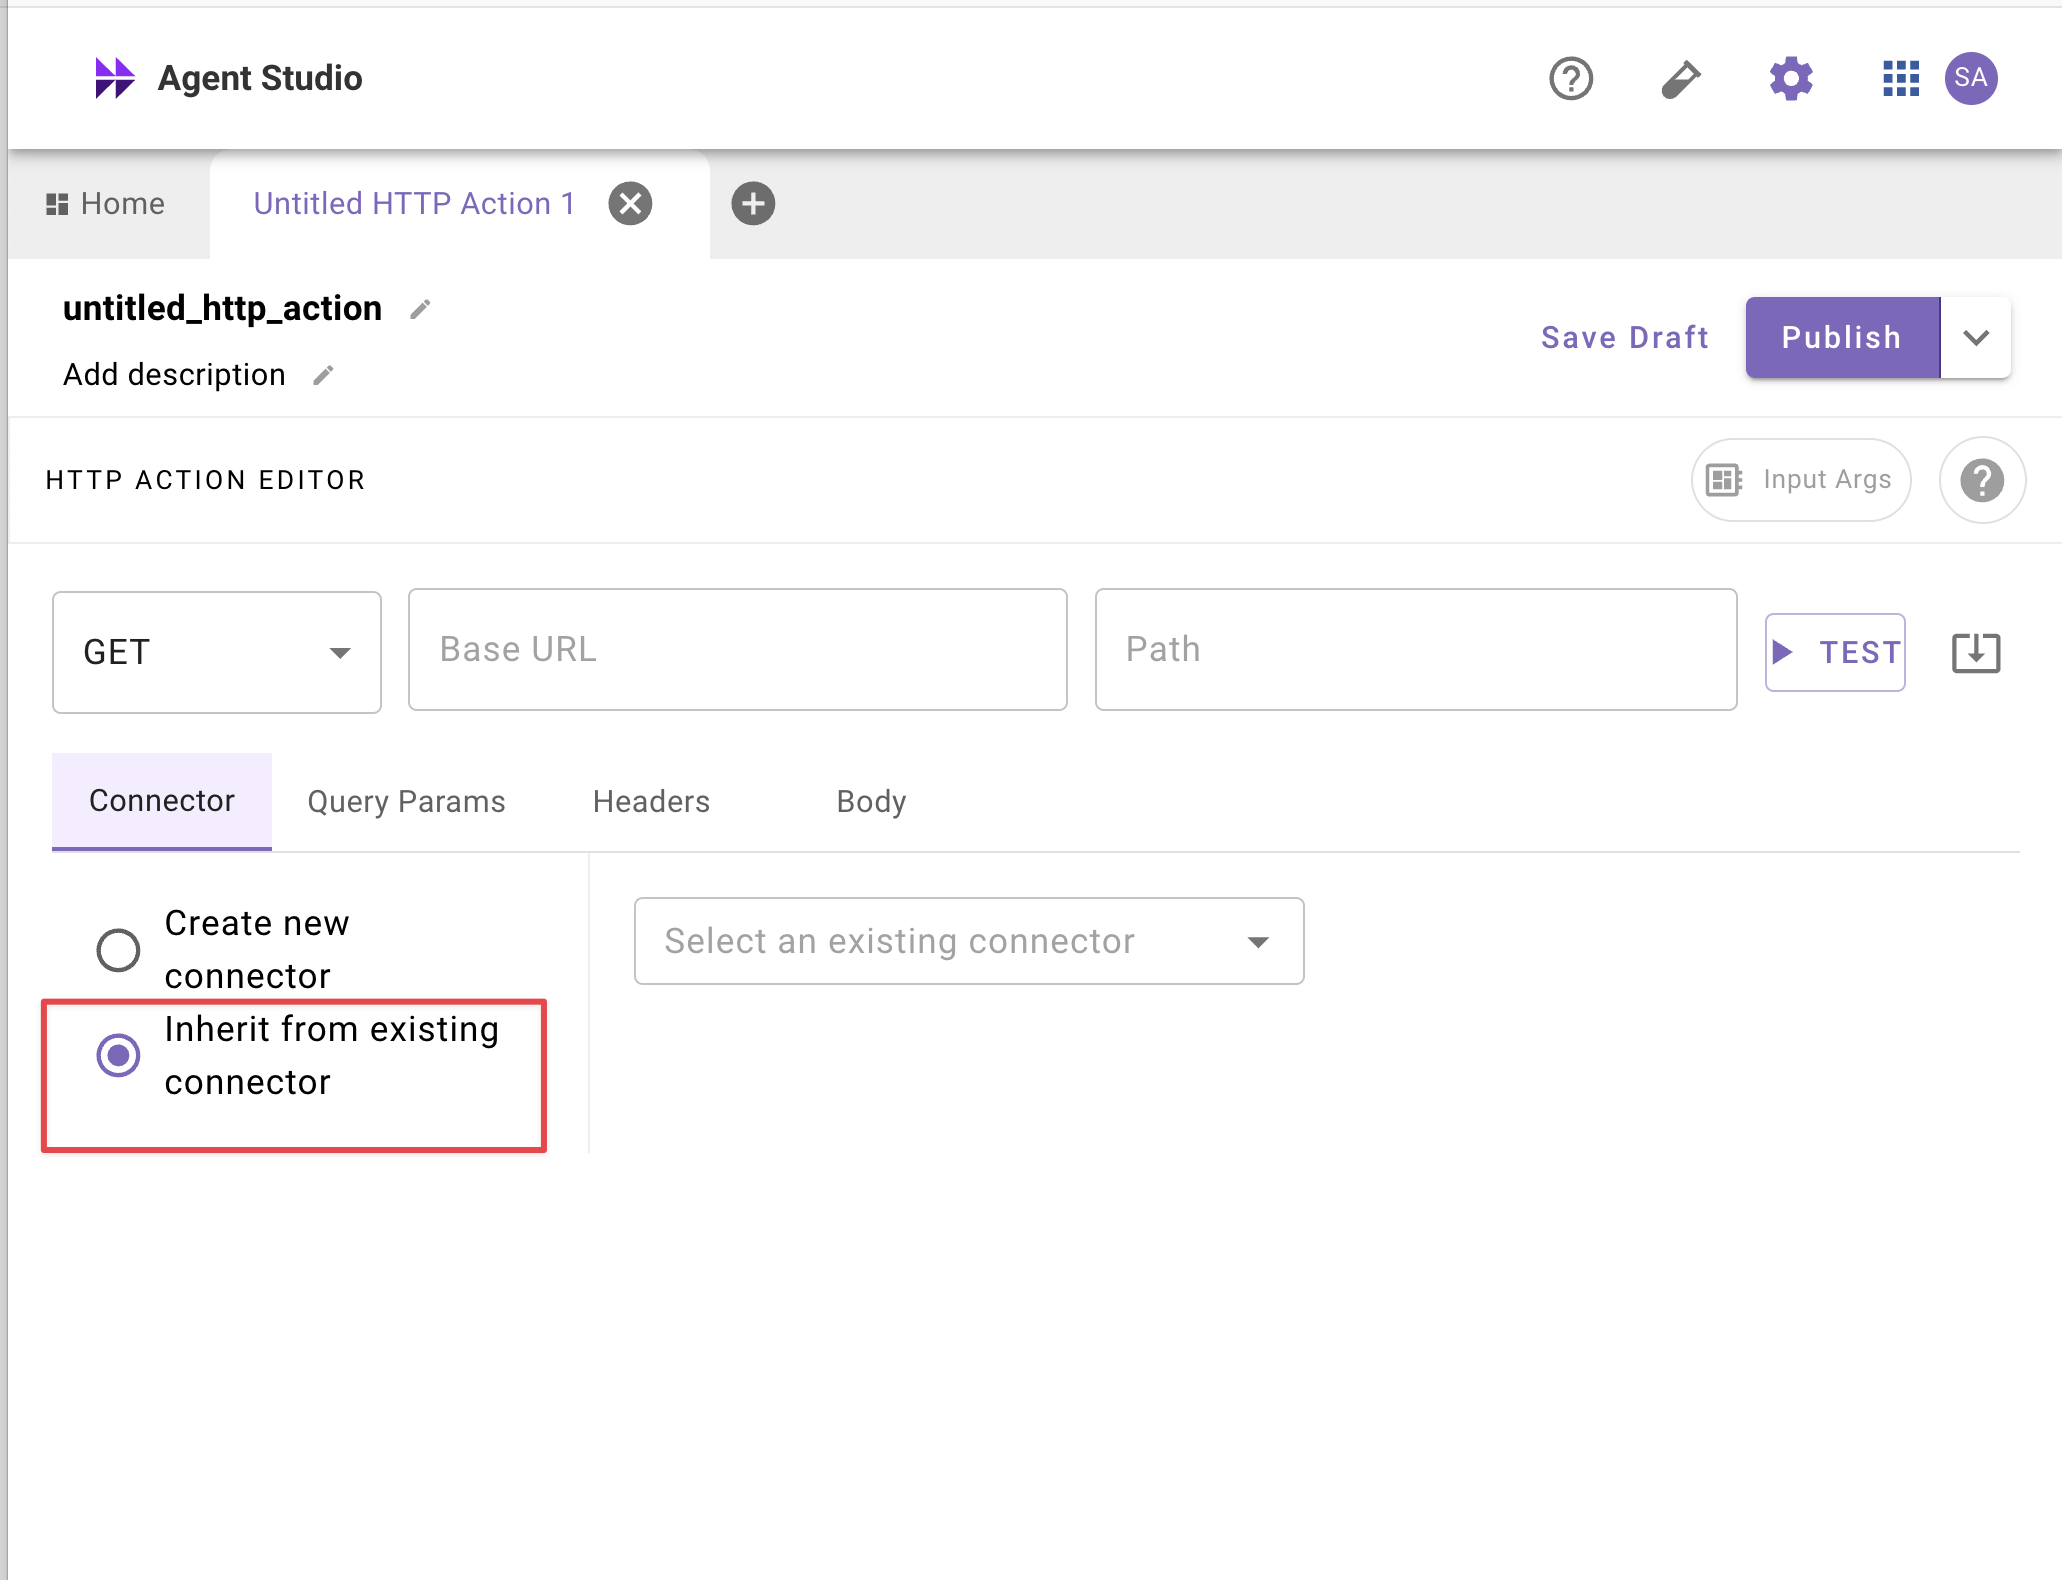This screenshot has height=1580, width=2062.
Task: Select Create new connector radio button
Action: (118, 949)
